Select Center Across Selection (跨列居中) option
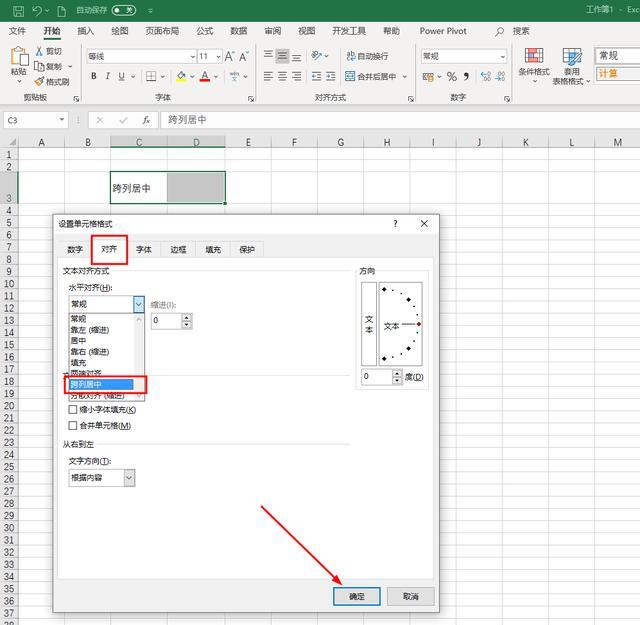This screenshot has height=625, width=640. click(100, 384)
